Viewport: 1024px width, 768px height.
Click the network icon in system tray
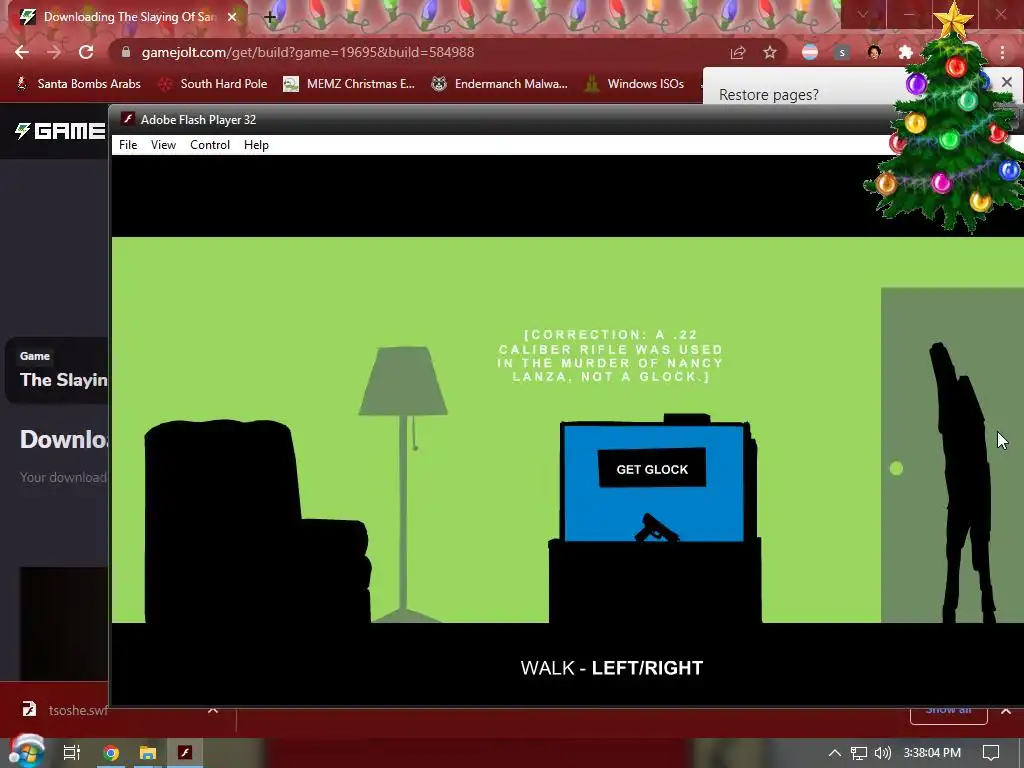click(x=858, y=753)
